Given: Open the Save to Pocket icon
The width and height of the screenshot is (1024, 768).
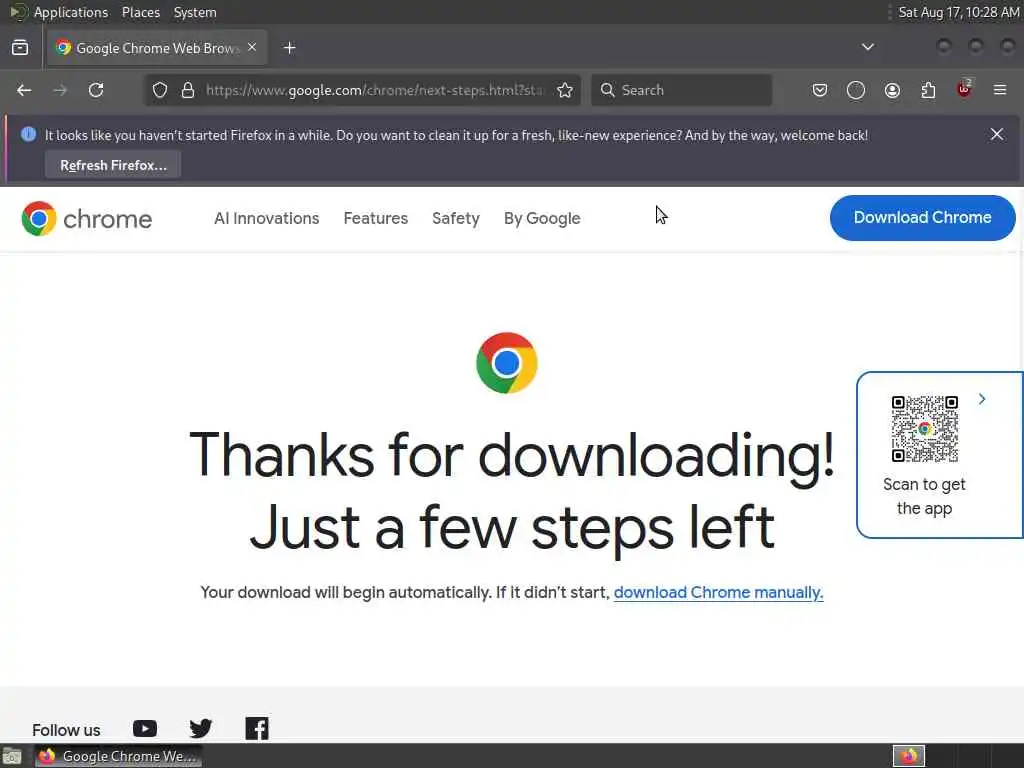Looking at the screenshot, I should [820, 90].
